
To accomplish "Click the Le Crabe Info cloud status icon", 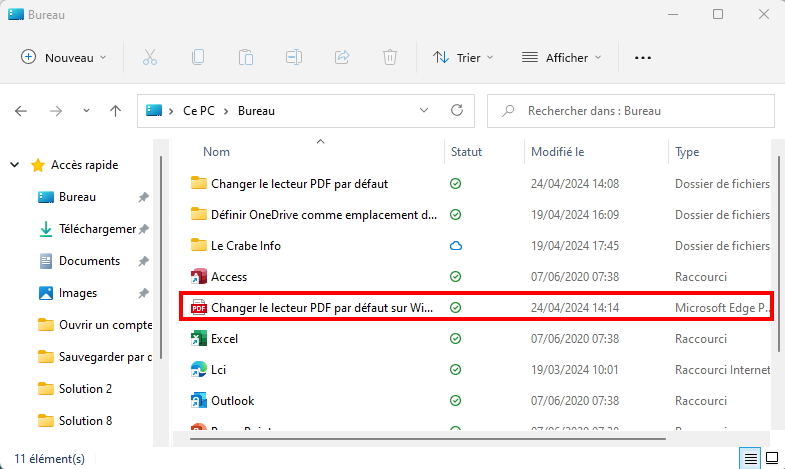I will pos(456,246).
